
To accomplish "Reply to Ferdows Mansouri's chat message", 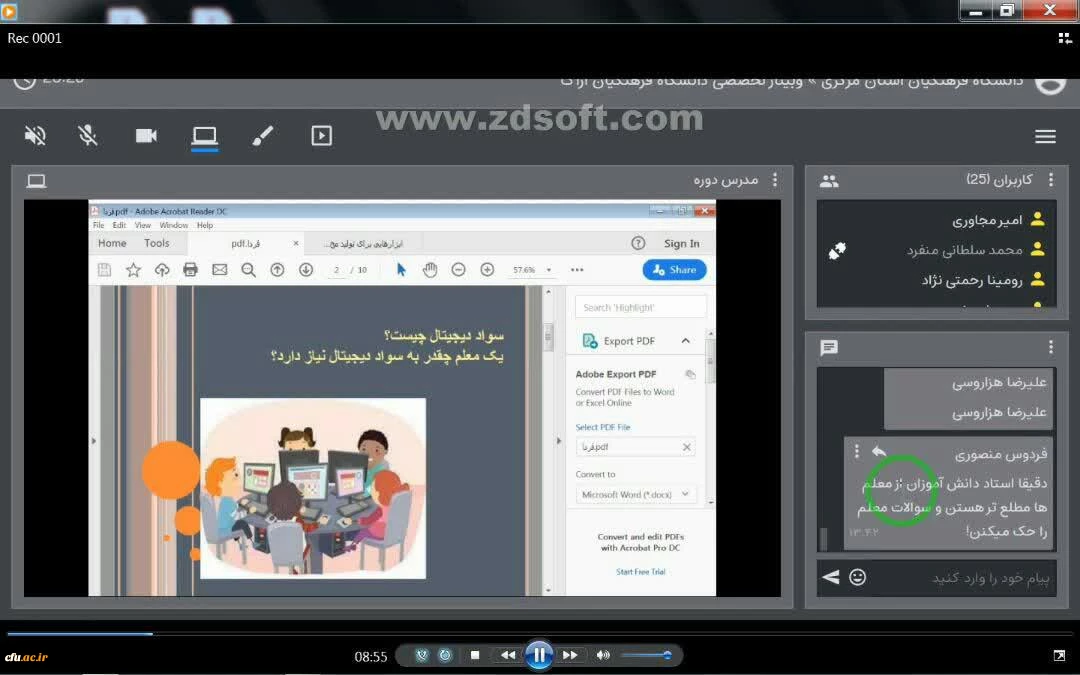I will [879, 452].
